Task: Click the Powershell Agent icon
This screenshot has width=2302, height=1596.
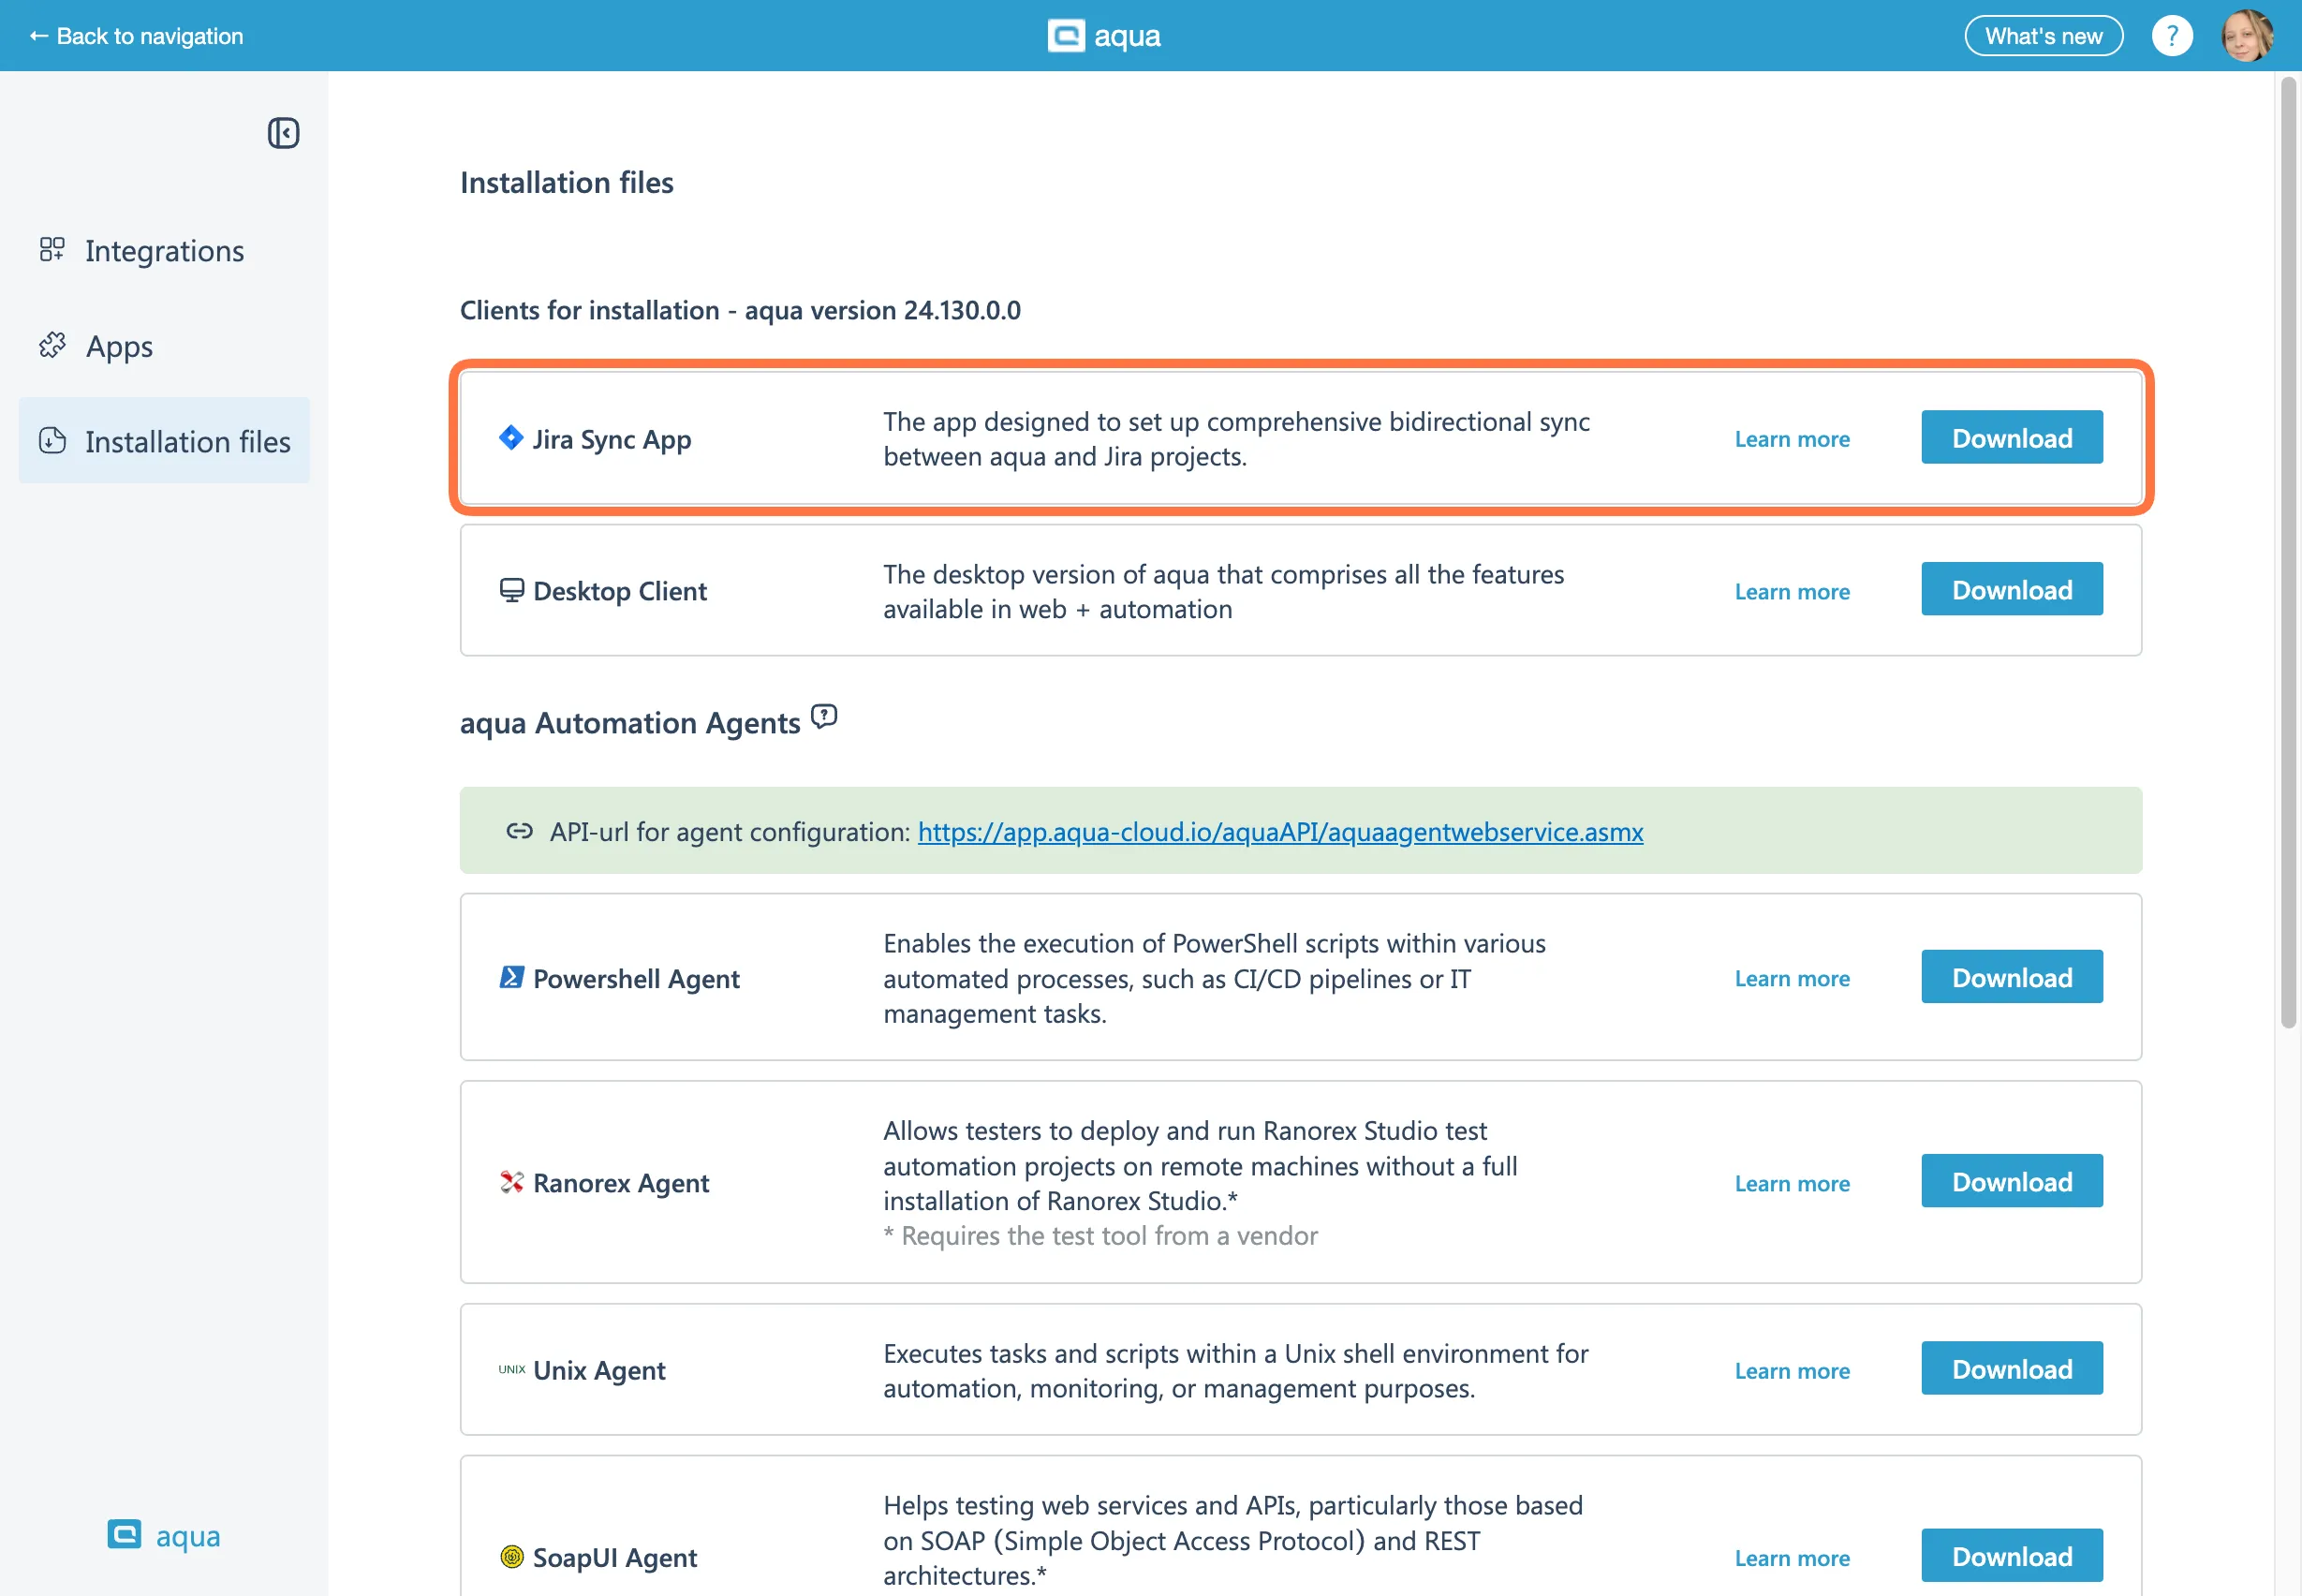Action: coord(511,977)
